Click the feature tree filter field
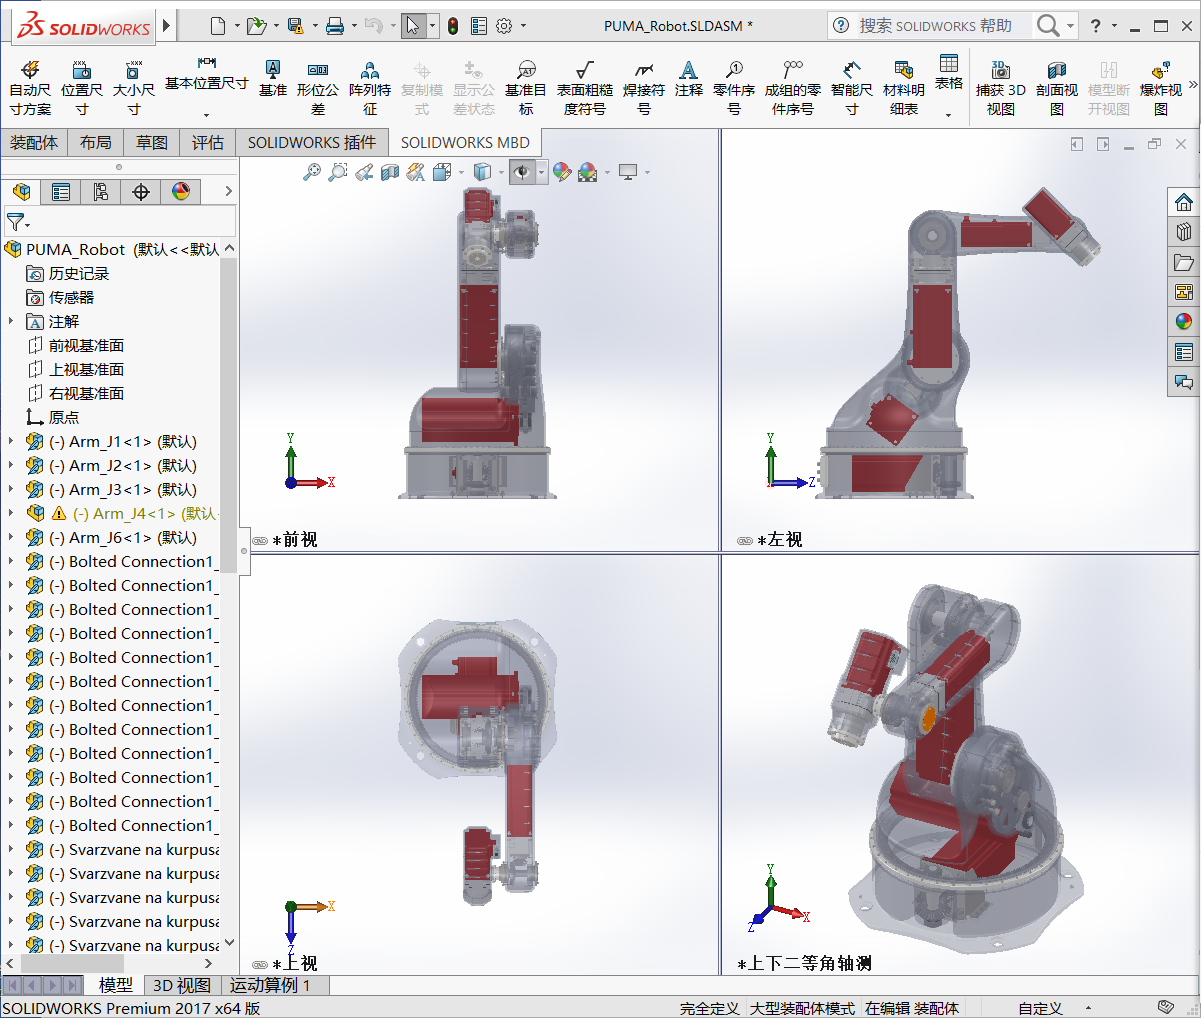 coord(119,221)
